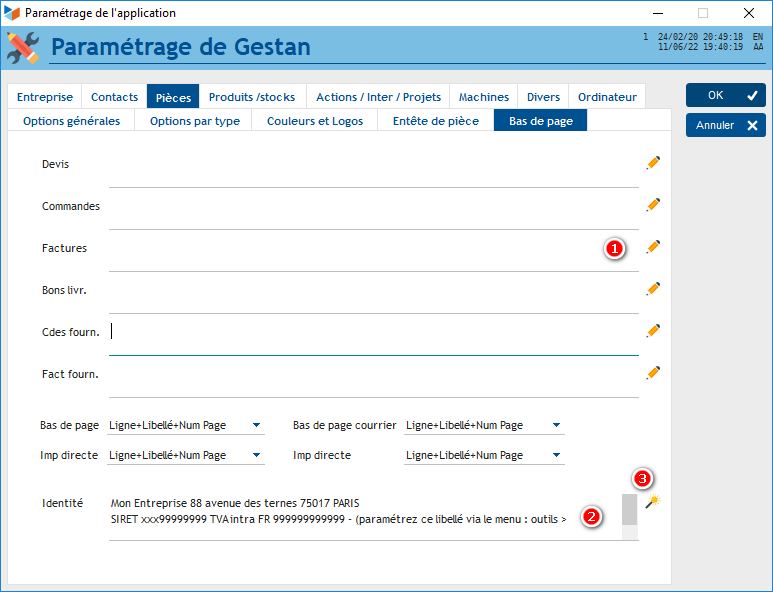
Task: Expand the left Imp directe dropdown
Action: 256,456
